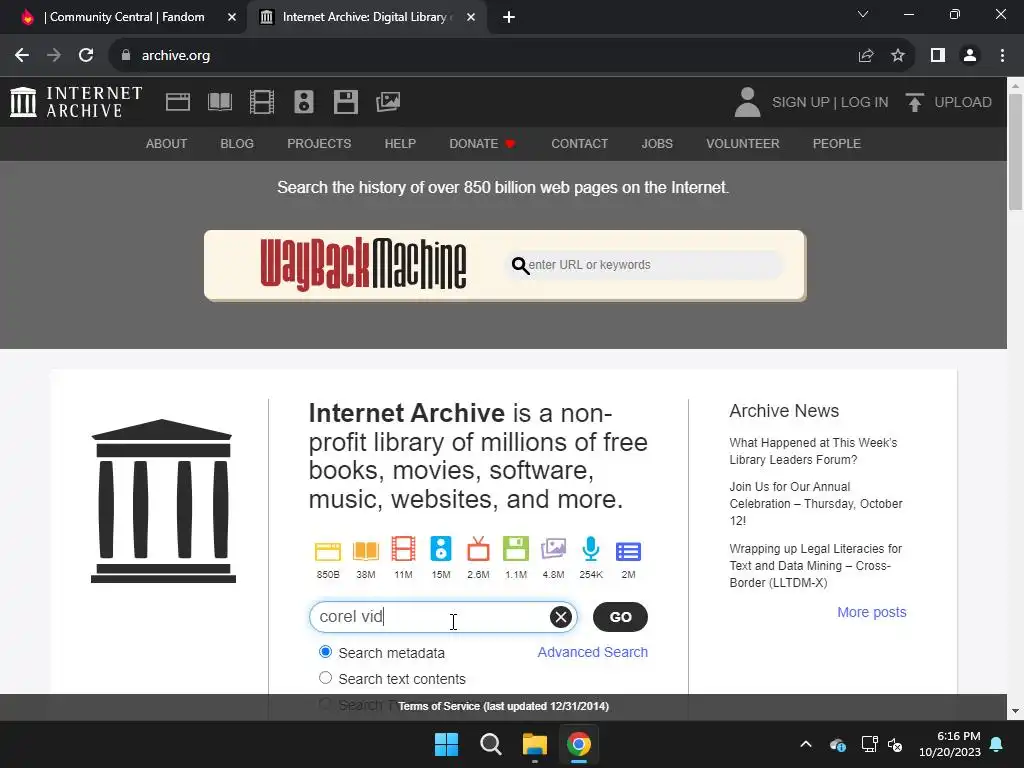The image size is (1024, 768).
Task: Open the PEOPLE menu item
Action: tap(837, 144)
